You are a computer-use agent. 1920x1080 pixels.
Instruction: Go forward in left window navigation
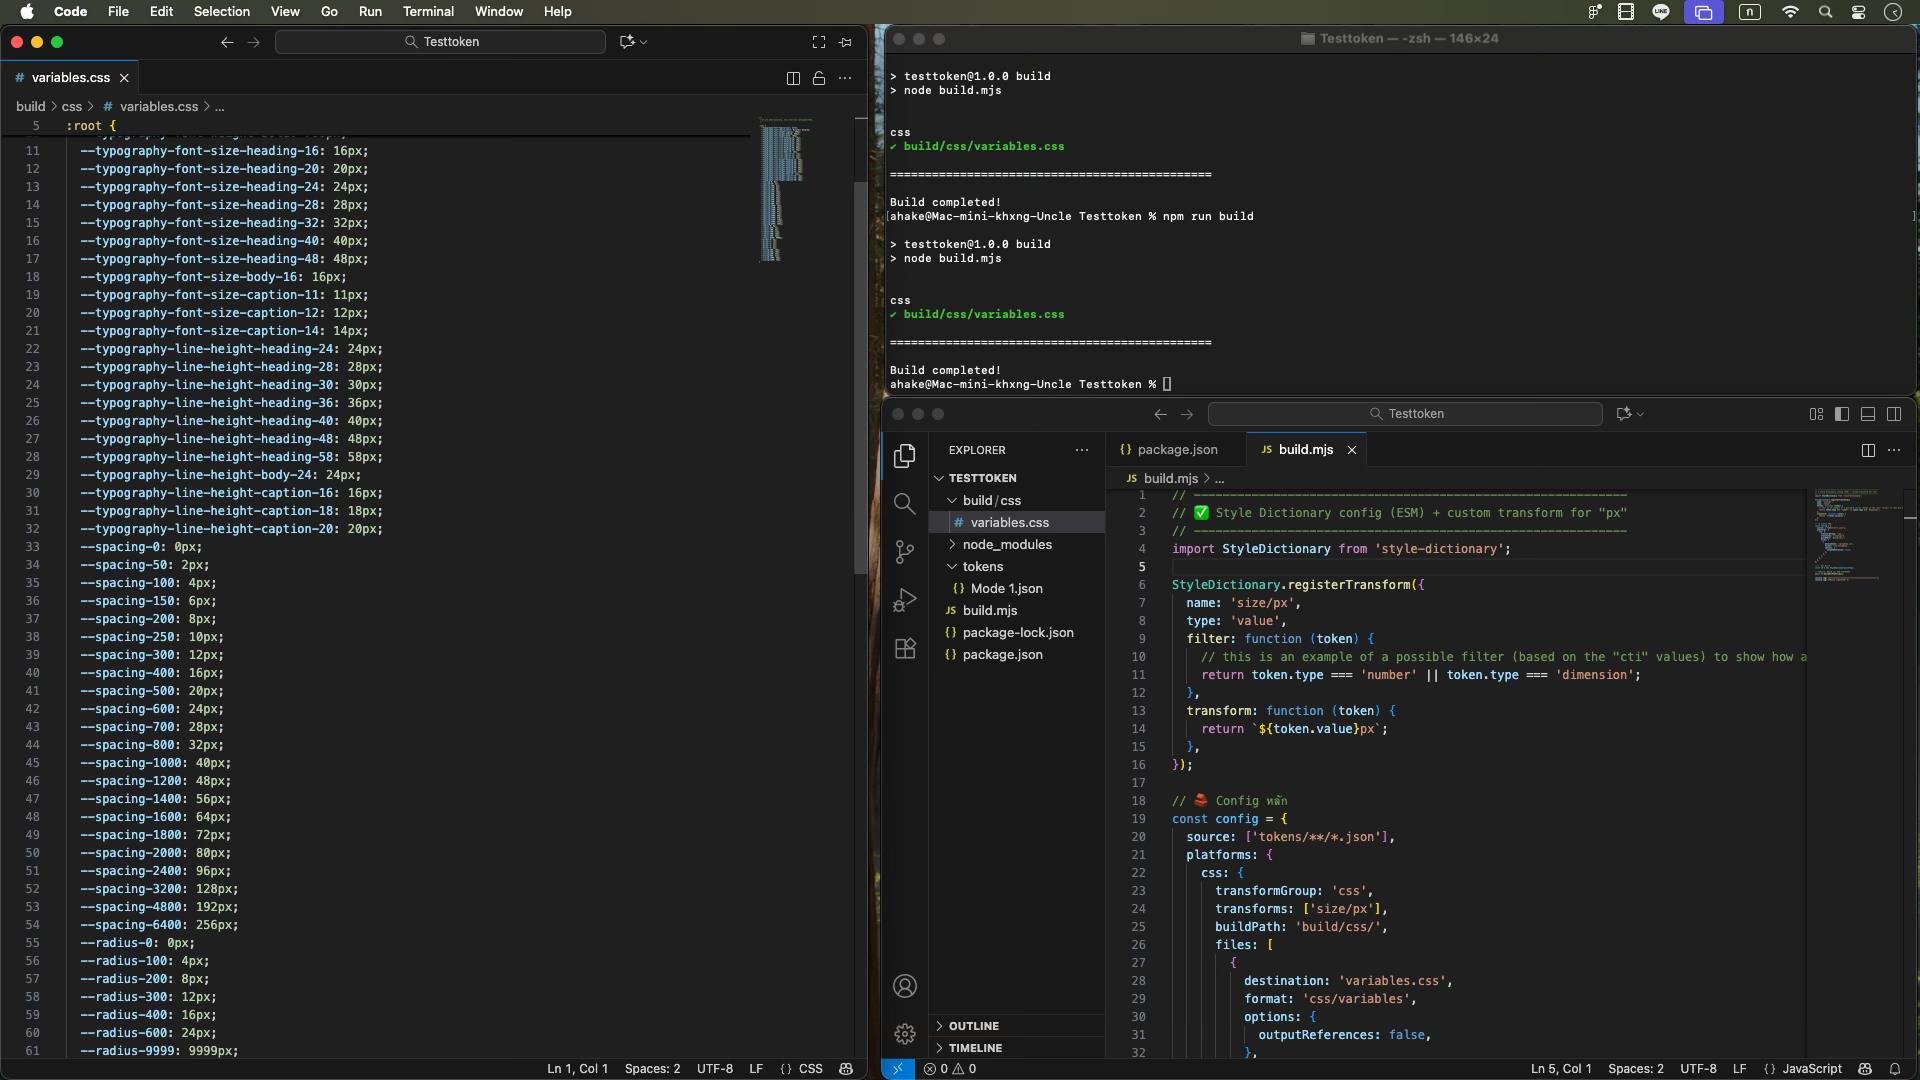pos(253,42)
